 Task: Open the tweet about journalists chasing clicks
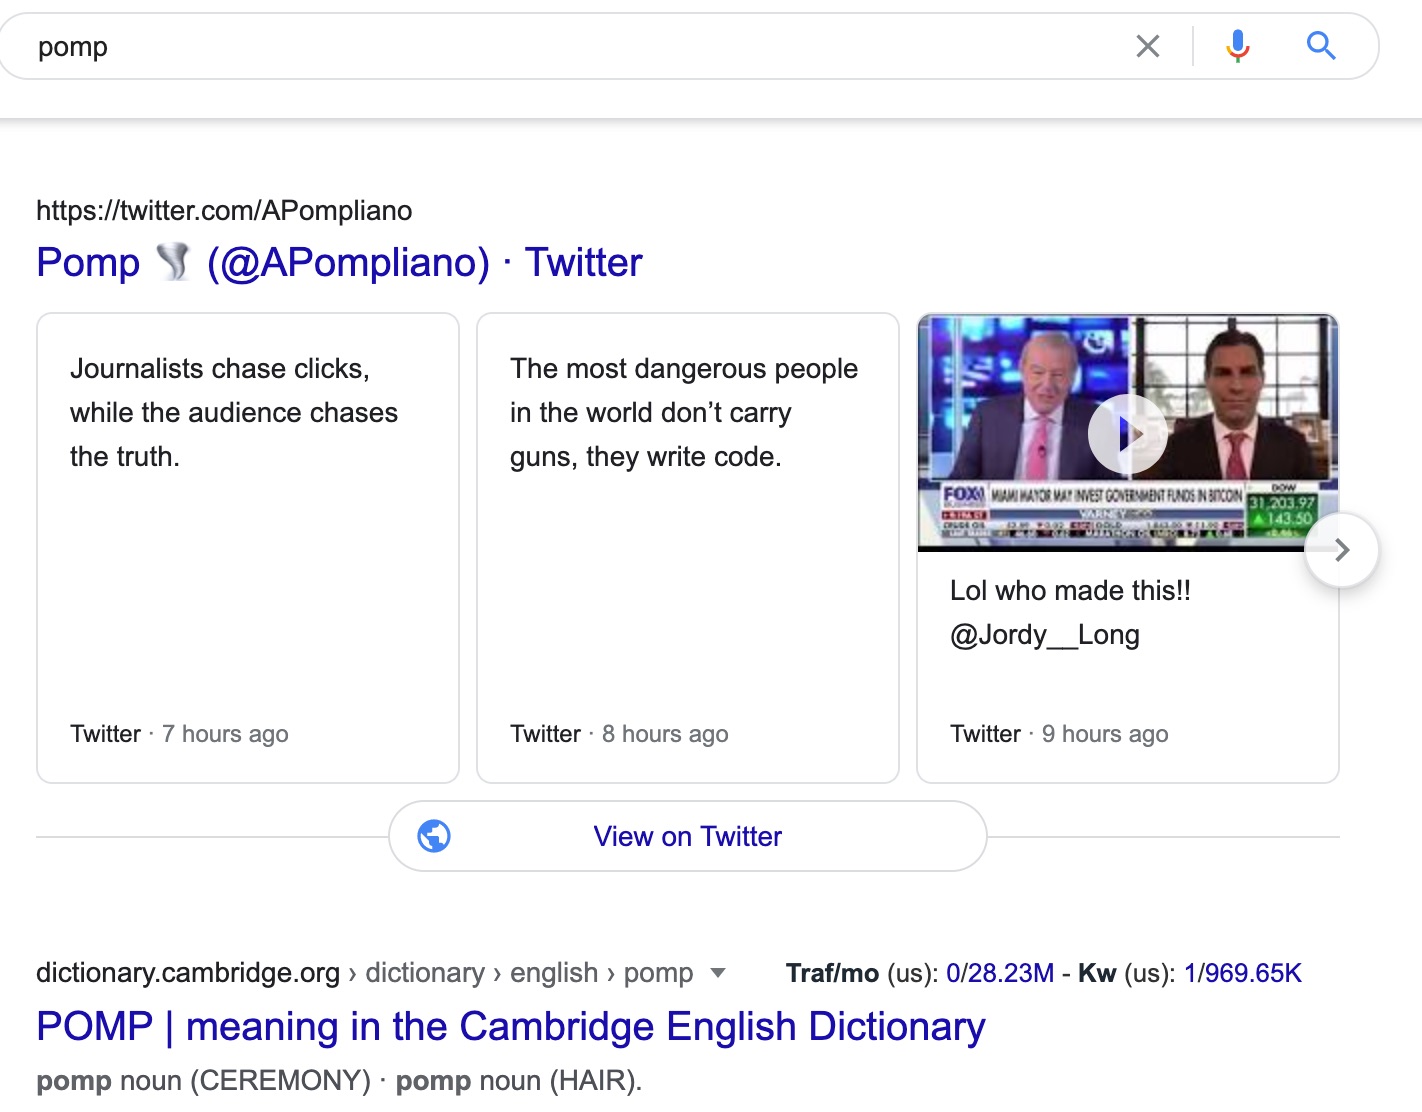pos(248,548)
